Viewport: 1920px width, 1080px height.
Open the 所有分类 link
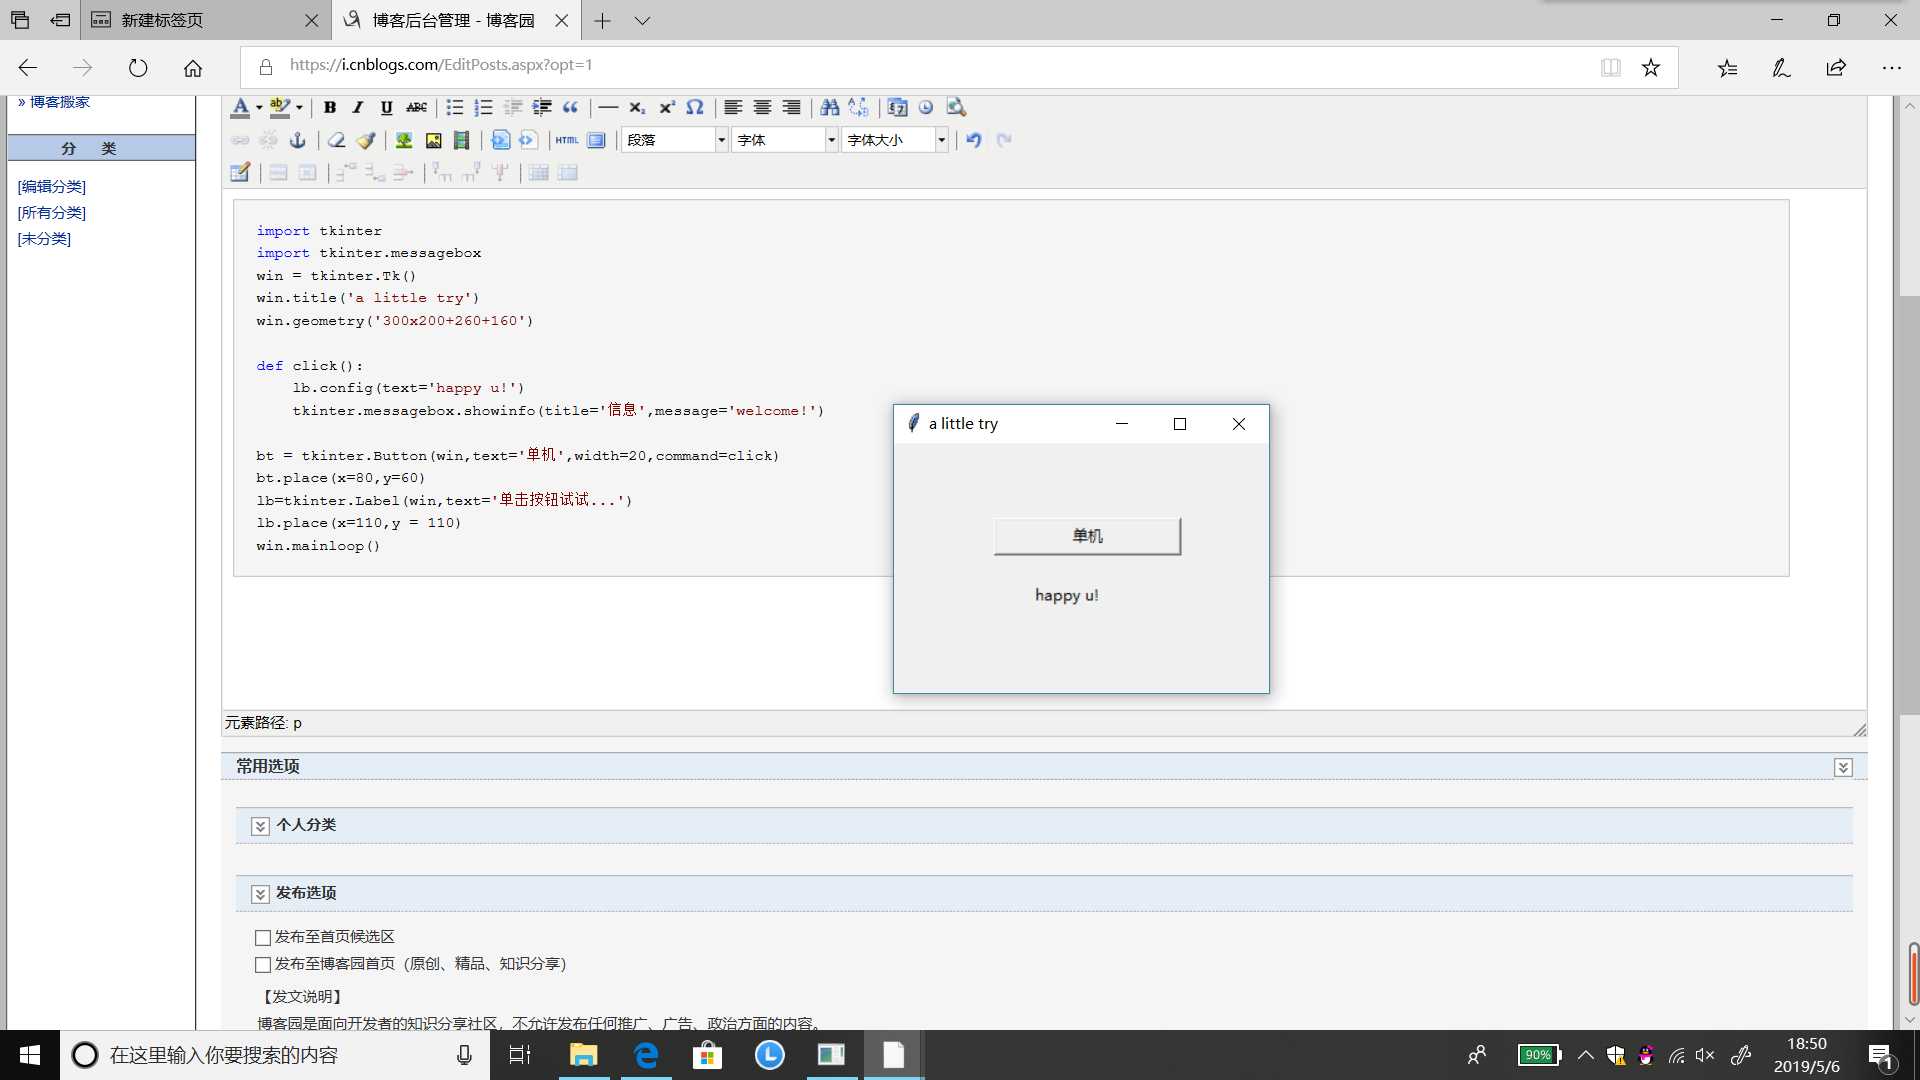pyautogui.click(x=52, y=213)
